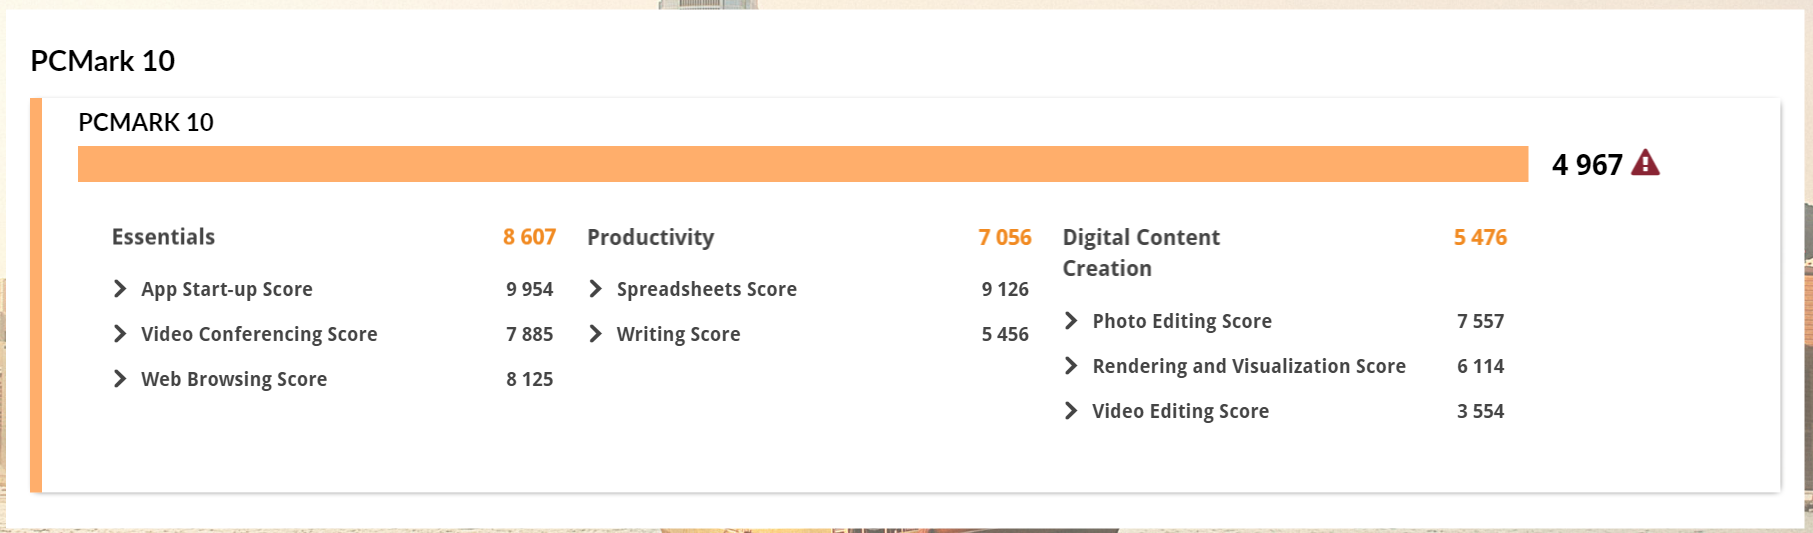Expand Web Browsing Score chevron

[x=120, y=379]
